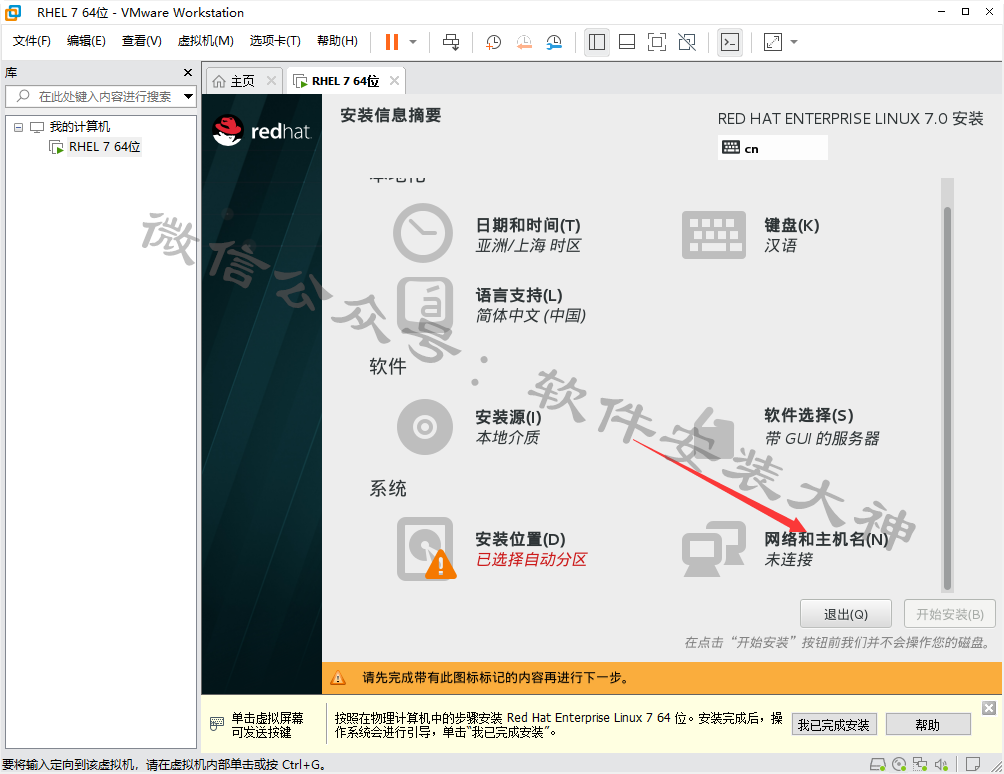
Task: Enter full screen mode
Action: (657, 42)
